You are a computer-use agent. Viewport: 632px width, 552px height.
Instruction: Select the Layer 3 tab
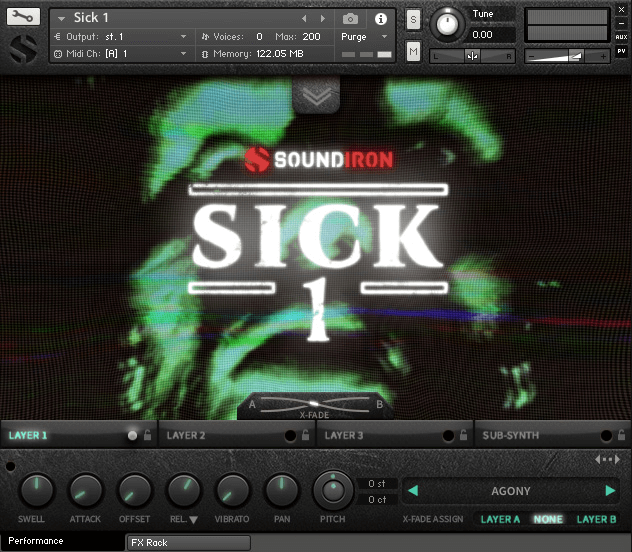(x=345, y=436)
